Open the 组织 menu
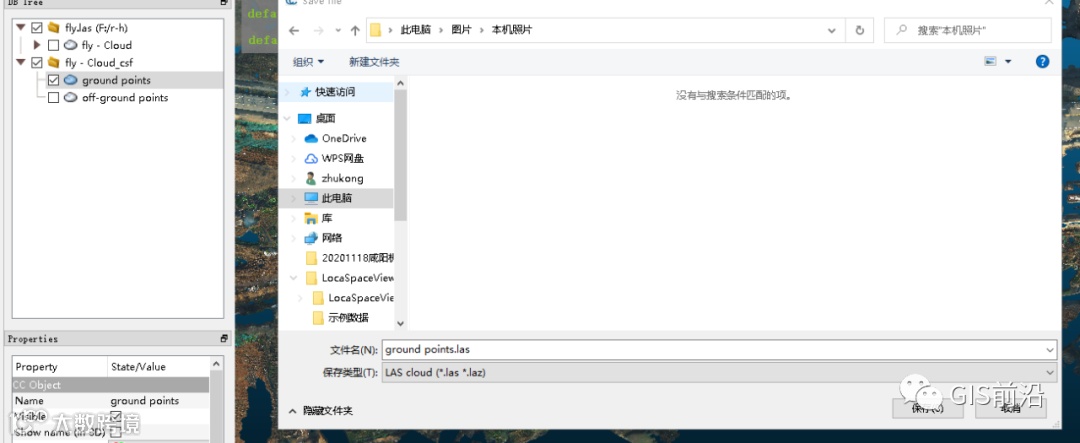Screen dimensions: 1080x443 tap(308, 62)
